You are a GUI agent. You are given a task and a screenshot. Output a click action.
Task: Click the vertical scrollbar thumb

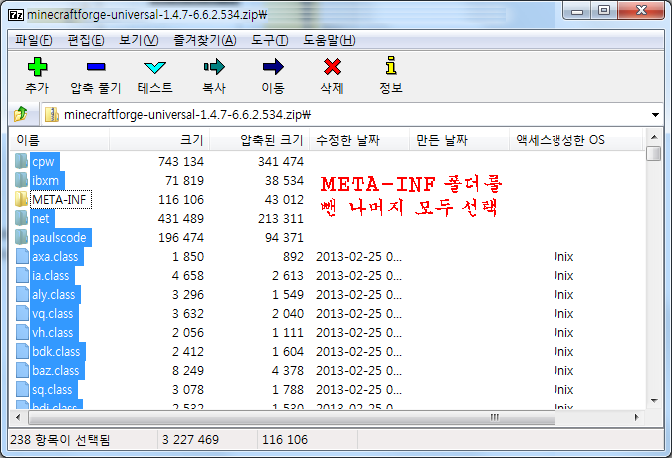click(x=654, y=153)
